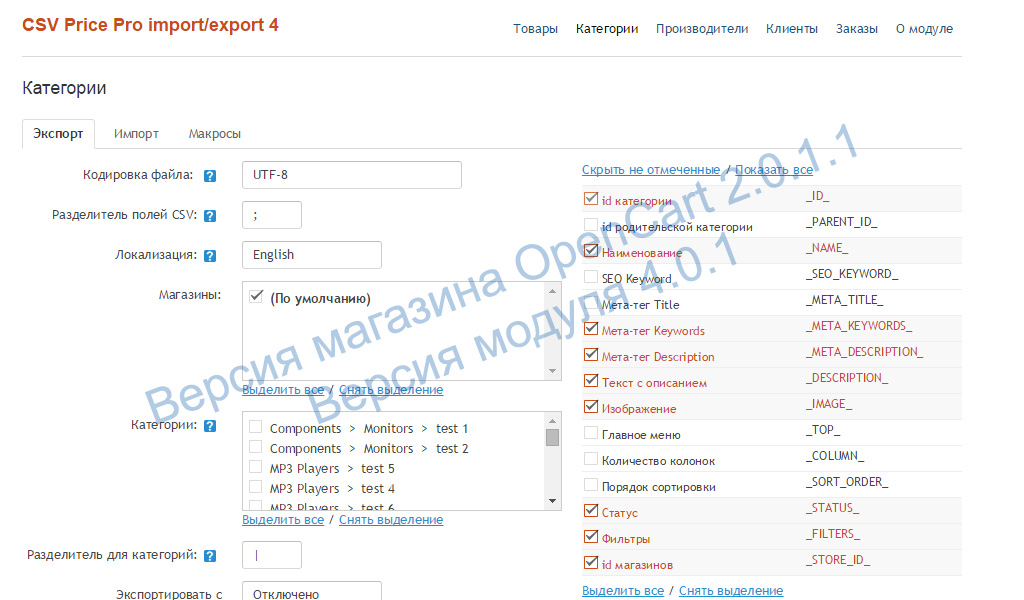The width and height of the screenshot is (1024, 600).
Task: Uncheck the id магазинов checkbox
Action: (591, 563)
